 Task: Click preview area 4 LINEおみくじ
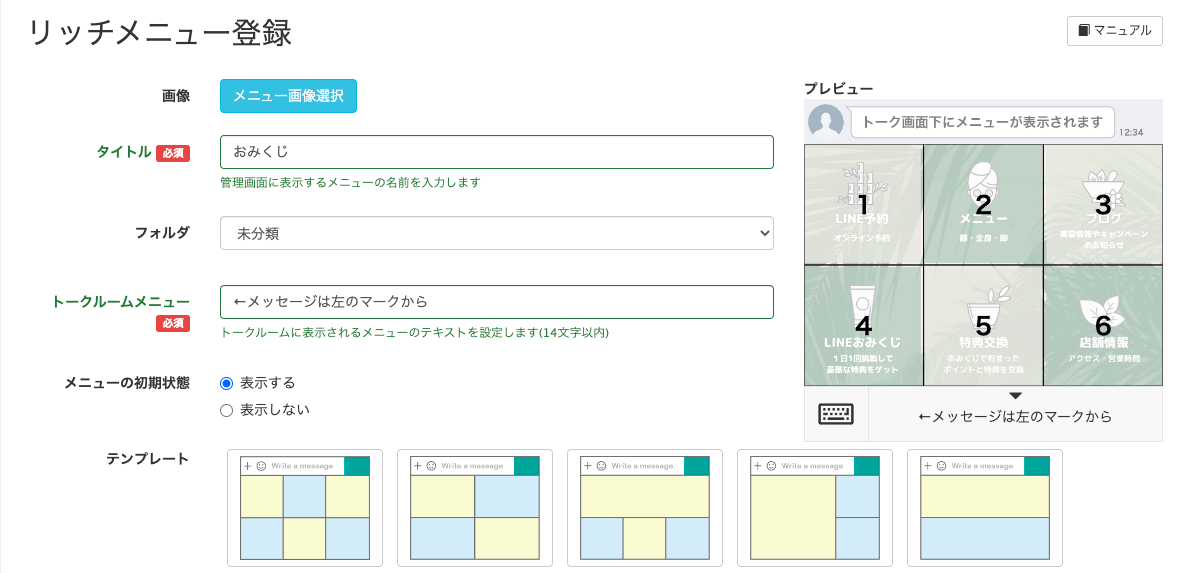coord(864,325)
